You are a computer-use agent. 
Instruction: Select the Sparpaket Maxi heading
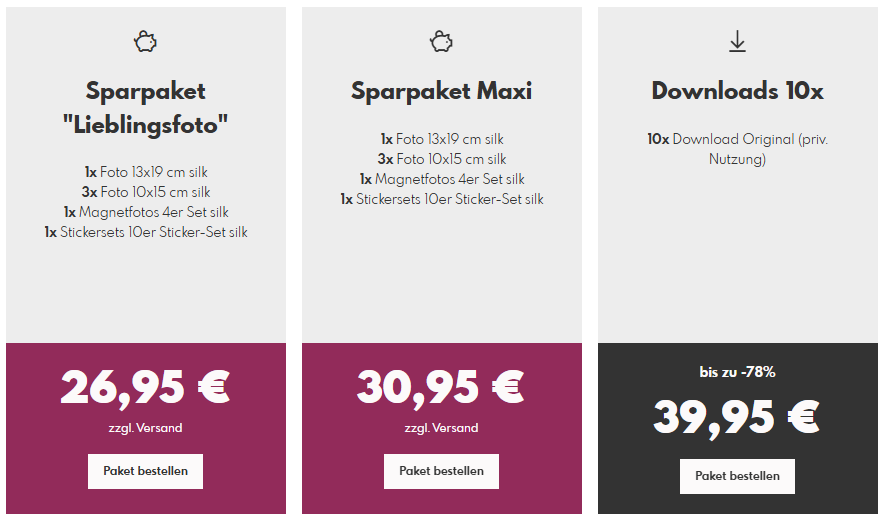[x=441, y=91]
